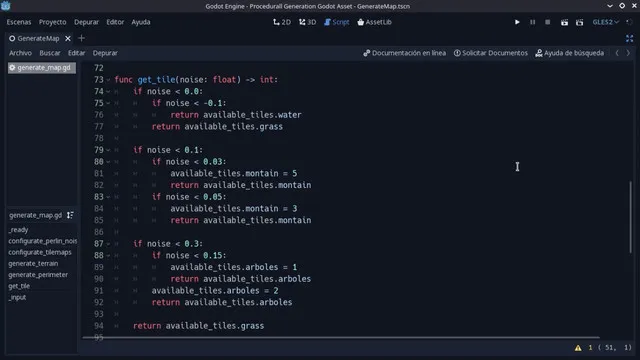Toggle distraction-free mode icon
The width and height of the screenshot is (640, 360).
[629, 38]
